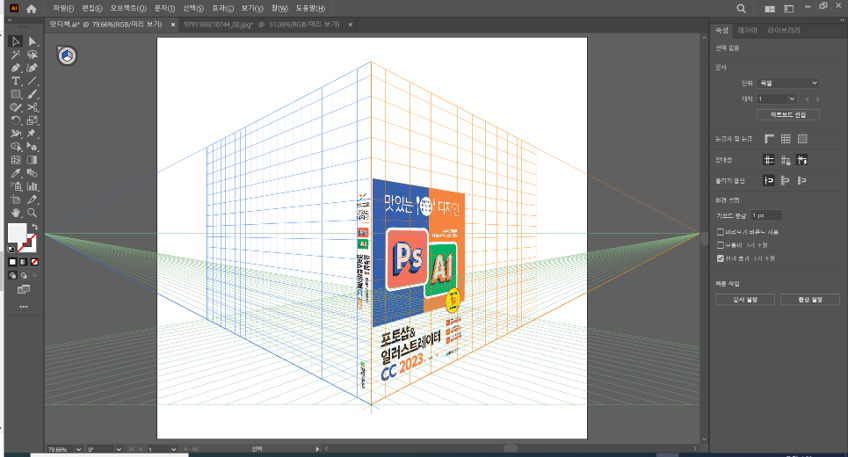Screen dimensions: 848x457
Task: Click the None color button
Action: click(35, 262)
